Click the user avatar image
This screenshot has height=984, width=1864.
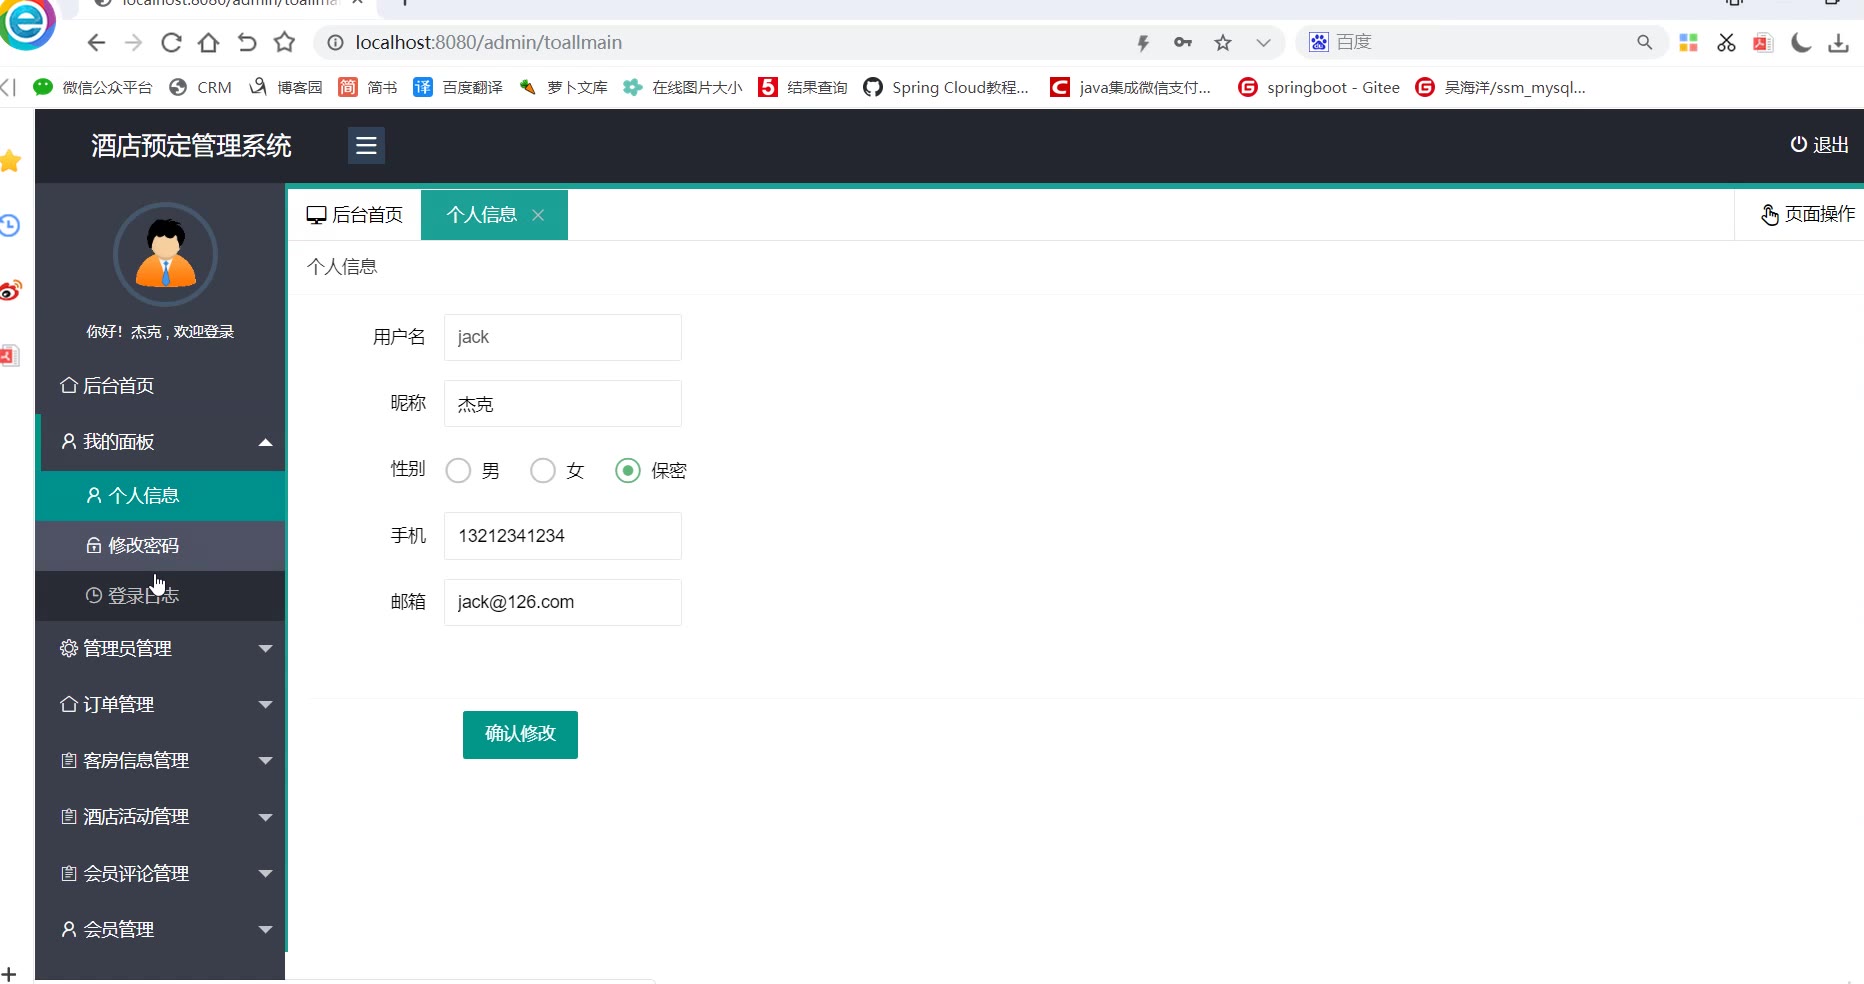pos(165,254)
